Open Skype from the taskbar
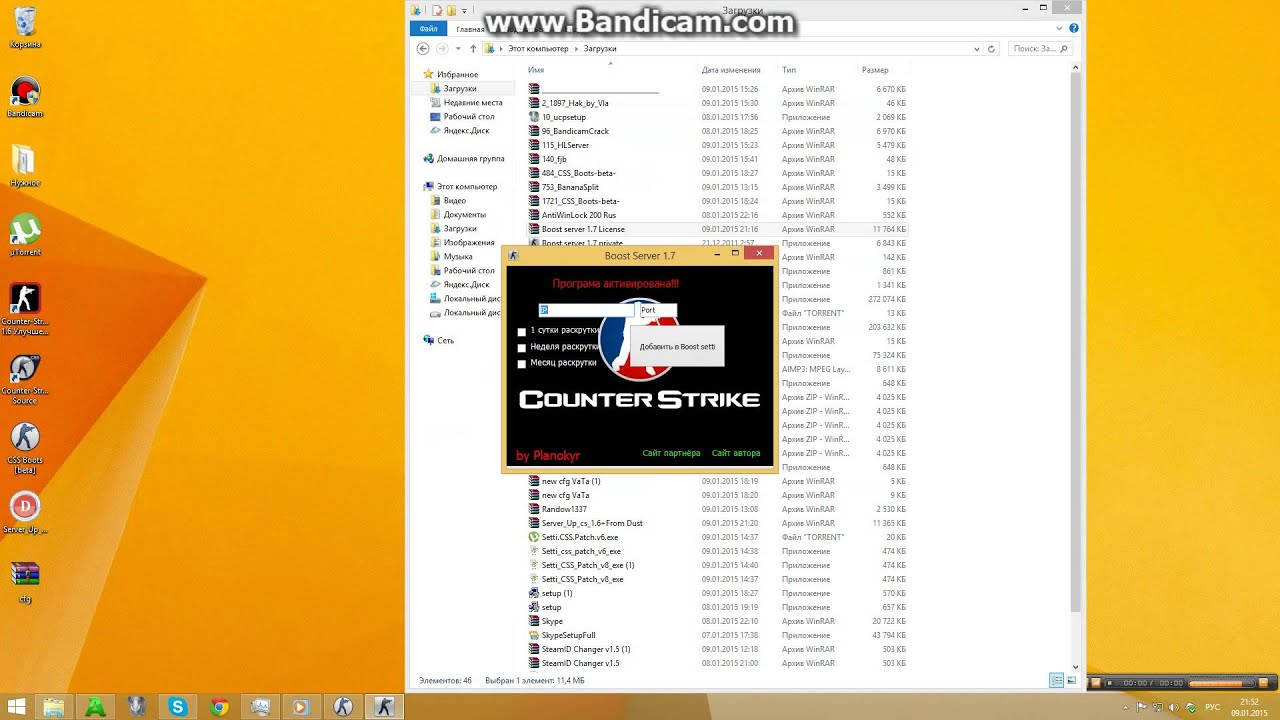Viewport: 1280px width, 720px height. [177, 707]
